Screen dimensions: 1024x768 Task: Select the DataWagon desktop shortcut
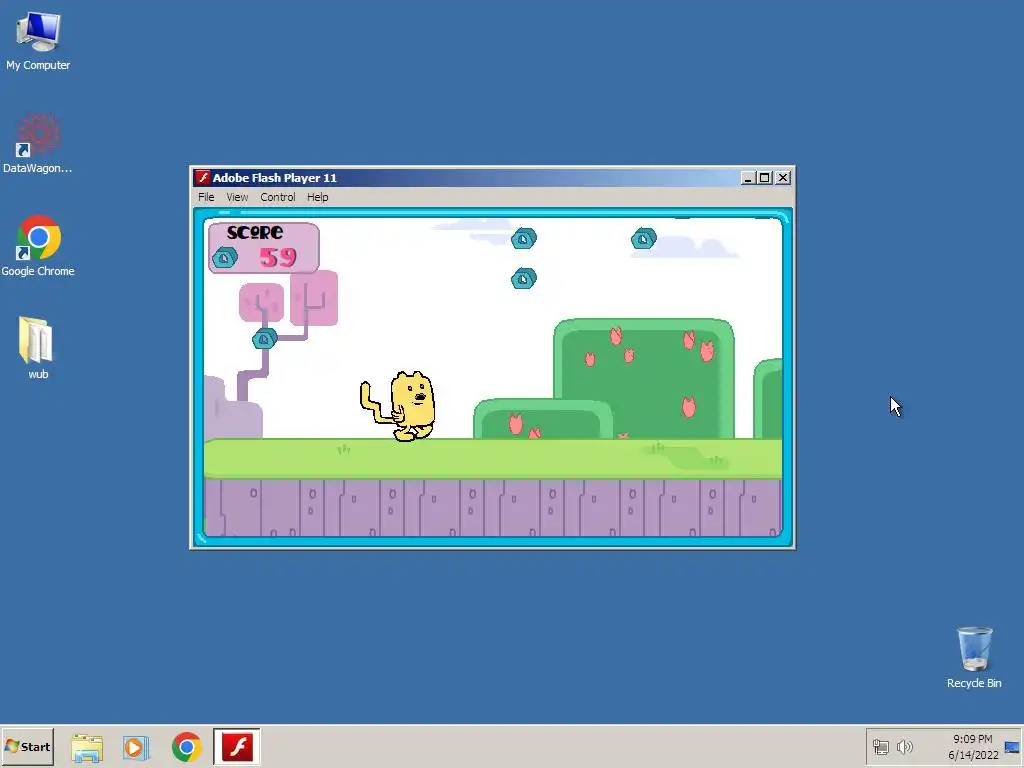pyautogui.click(x=37, y=144)
